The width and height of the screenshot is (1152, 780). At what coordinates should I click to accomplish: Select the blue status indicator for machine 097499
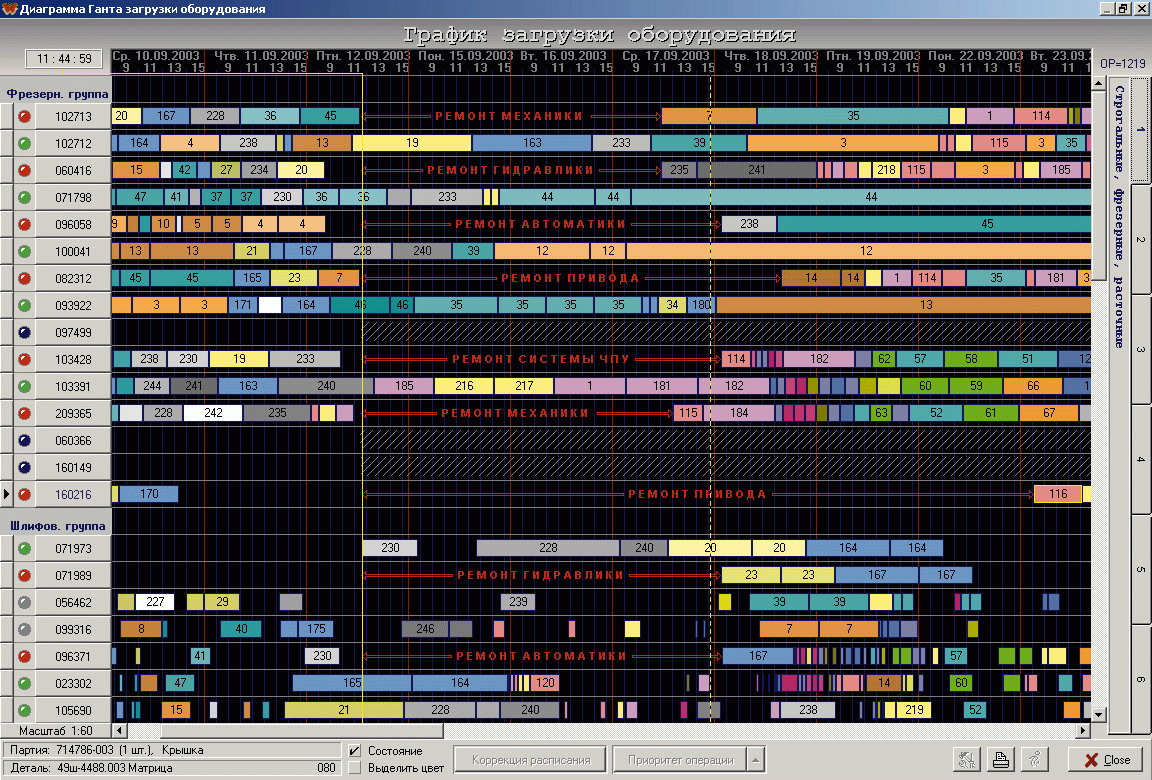25,332
